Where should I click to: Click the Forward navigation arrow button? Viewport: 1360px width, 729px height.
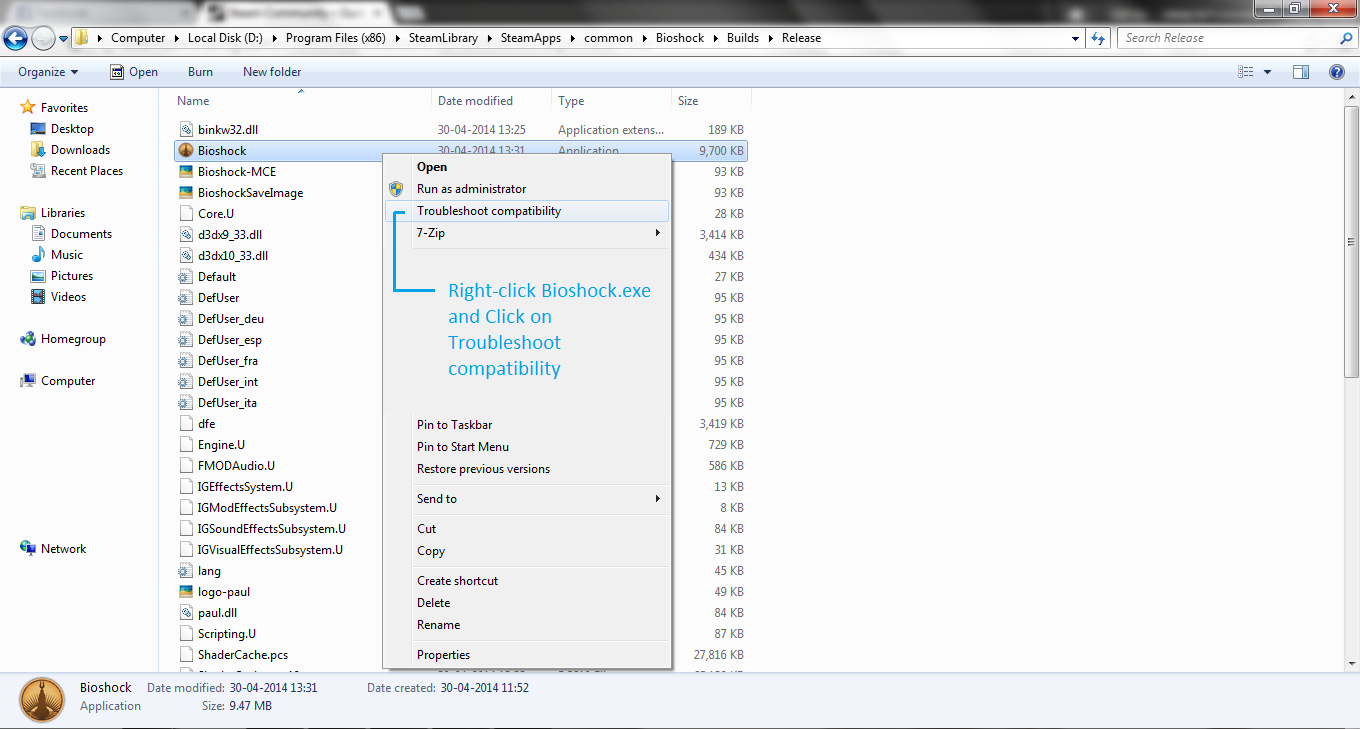click(44, 39)
